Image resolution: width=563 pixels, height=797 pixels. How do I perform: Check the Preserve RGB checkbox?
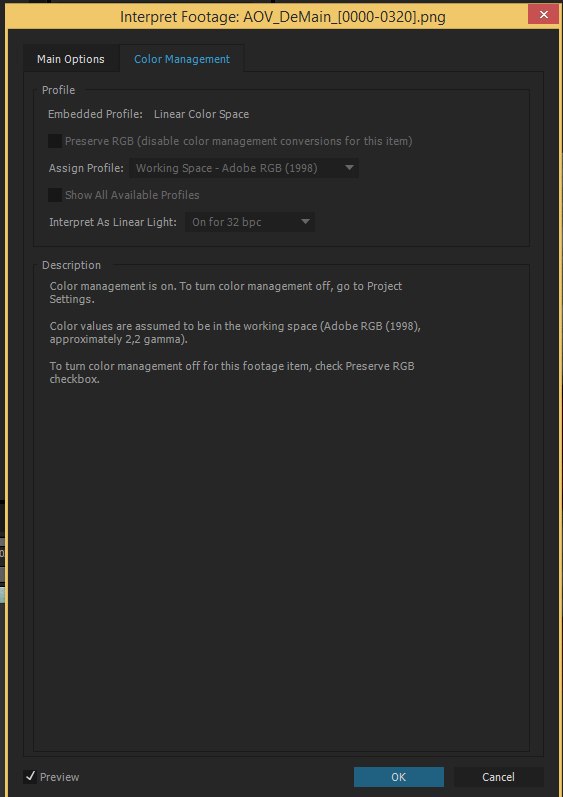pos(55,141)
